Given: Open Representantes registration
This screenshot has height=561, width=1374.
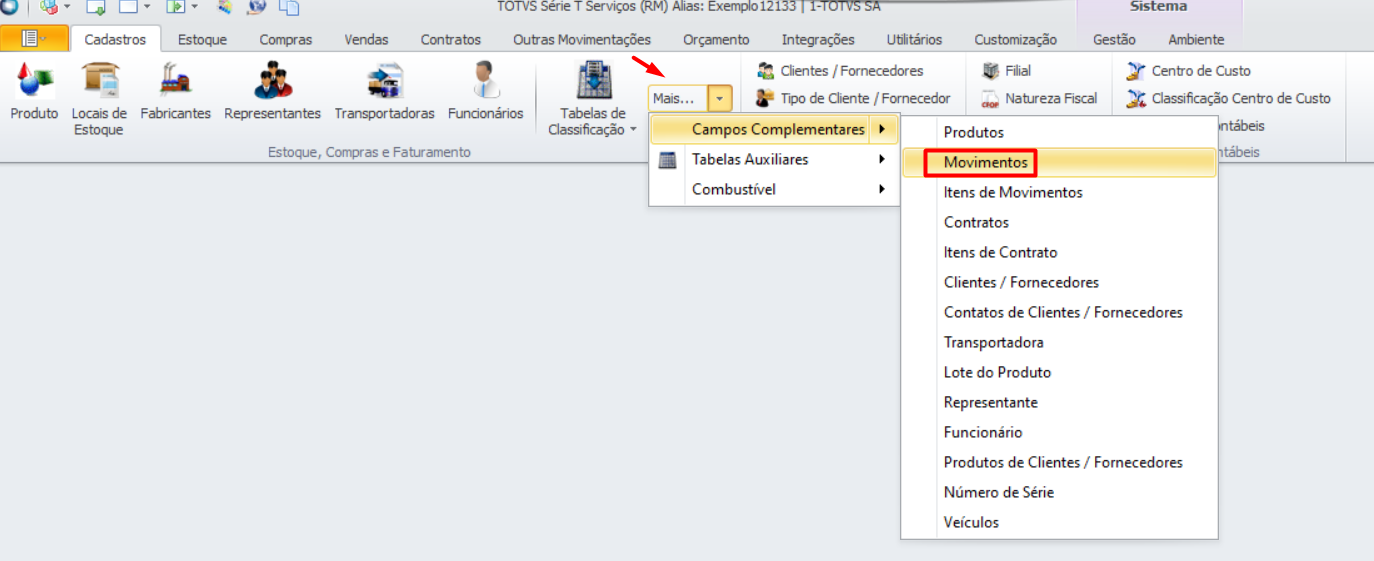Looking at the screenshot, I should pyautogui.click(x=272, y=92).
